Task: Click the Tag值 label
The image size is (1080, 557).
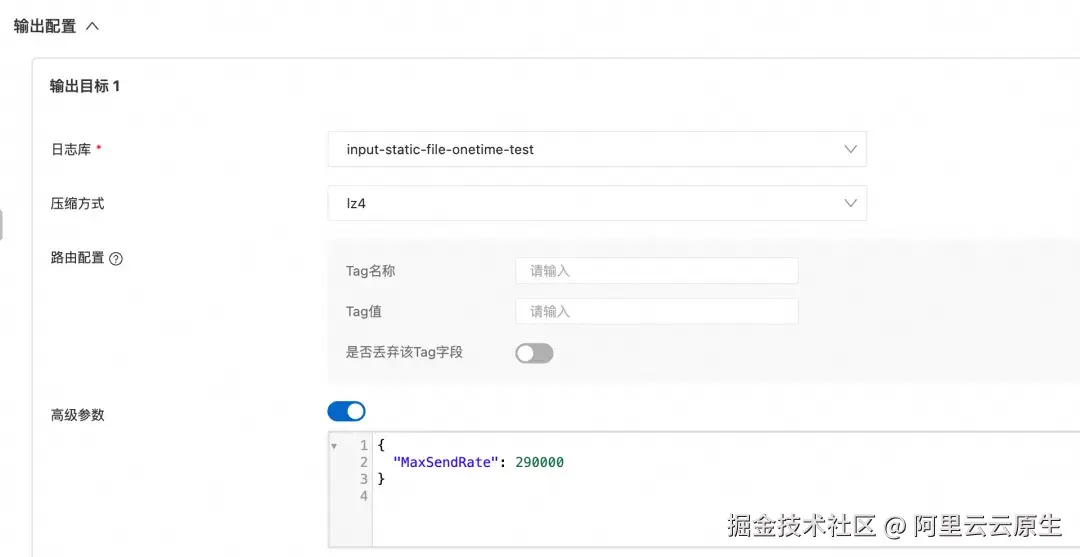Action: pos(364,311)
